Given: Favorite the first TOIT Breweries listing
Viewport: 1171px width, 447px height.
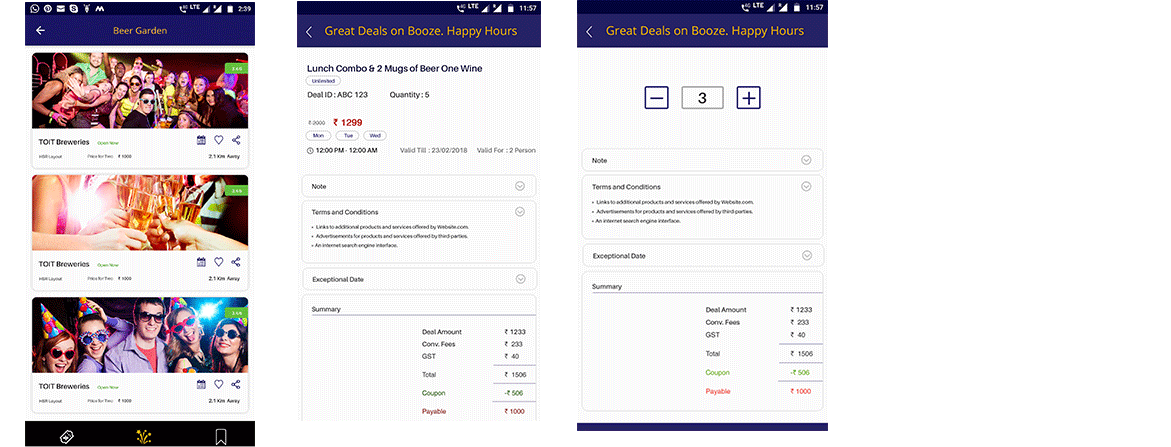Looking at the screenshot, I should [219, 141].
